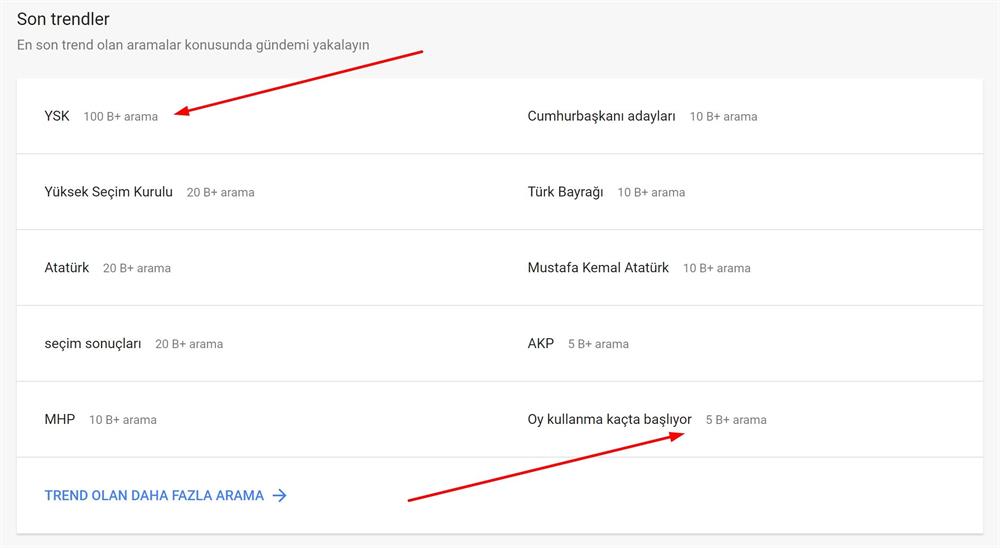Open Oy kullanma kaçta başlıyor trend
Viewport: 1000px width, 548px height.
point(609,419)
